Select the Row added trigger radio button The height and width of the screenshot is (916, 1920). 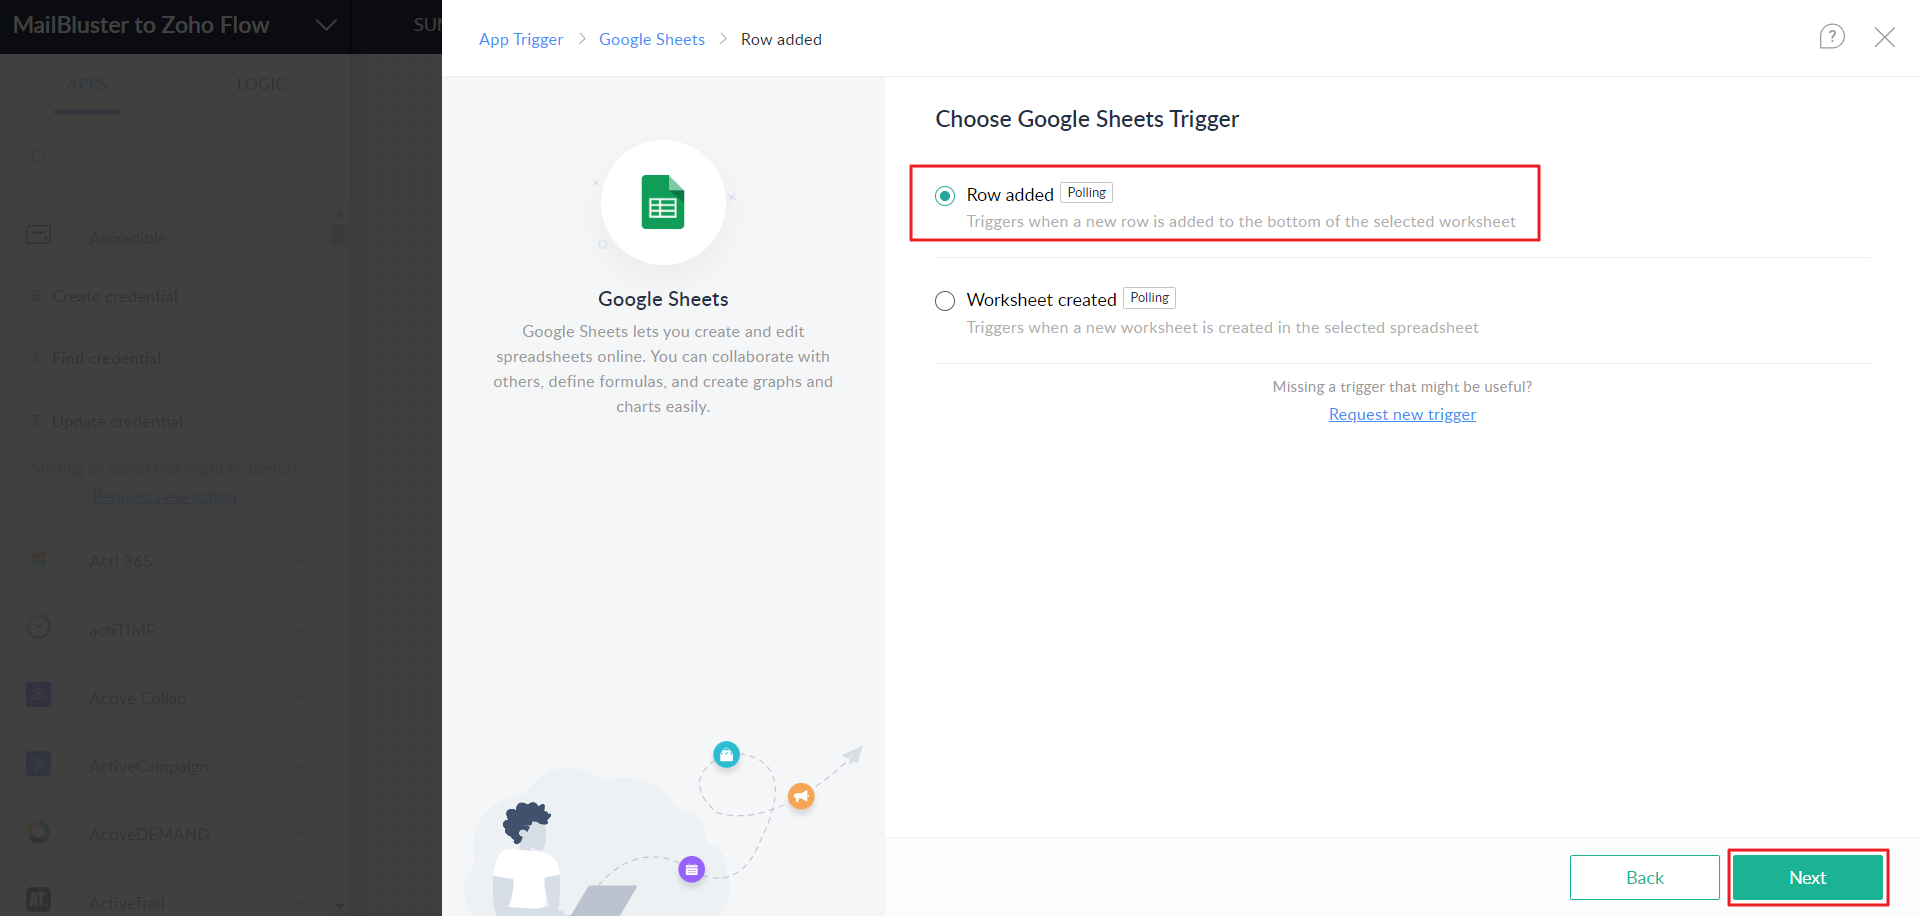coord(945,196)
